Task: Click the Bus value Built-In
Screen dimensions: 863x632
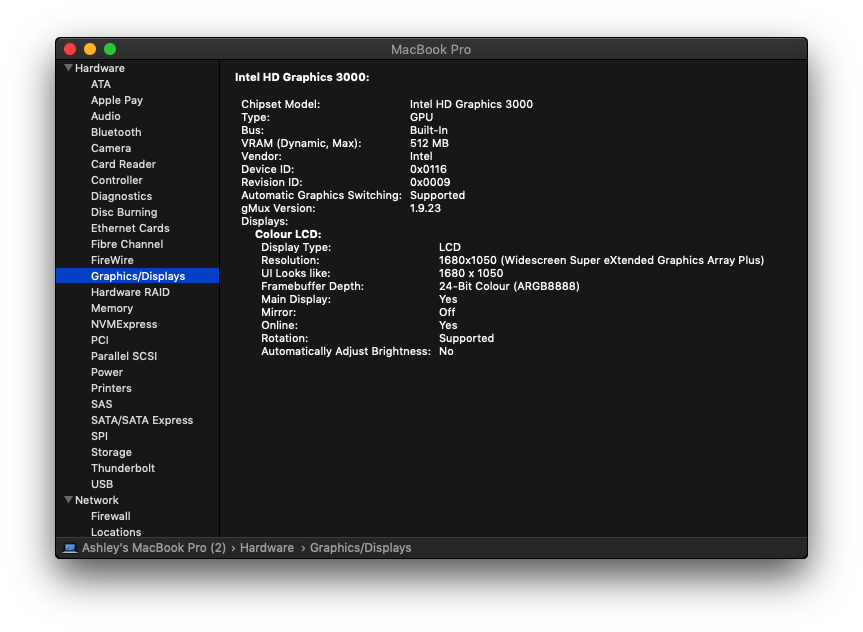Action: (x=429, y=130)
